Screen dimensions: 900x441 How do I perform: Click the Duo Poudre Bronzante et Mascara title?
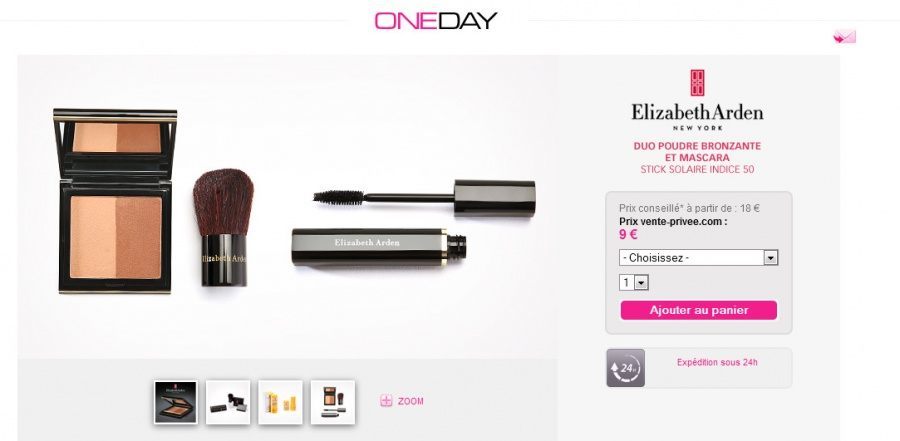click(697, 152)
